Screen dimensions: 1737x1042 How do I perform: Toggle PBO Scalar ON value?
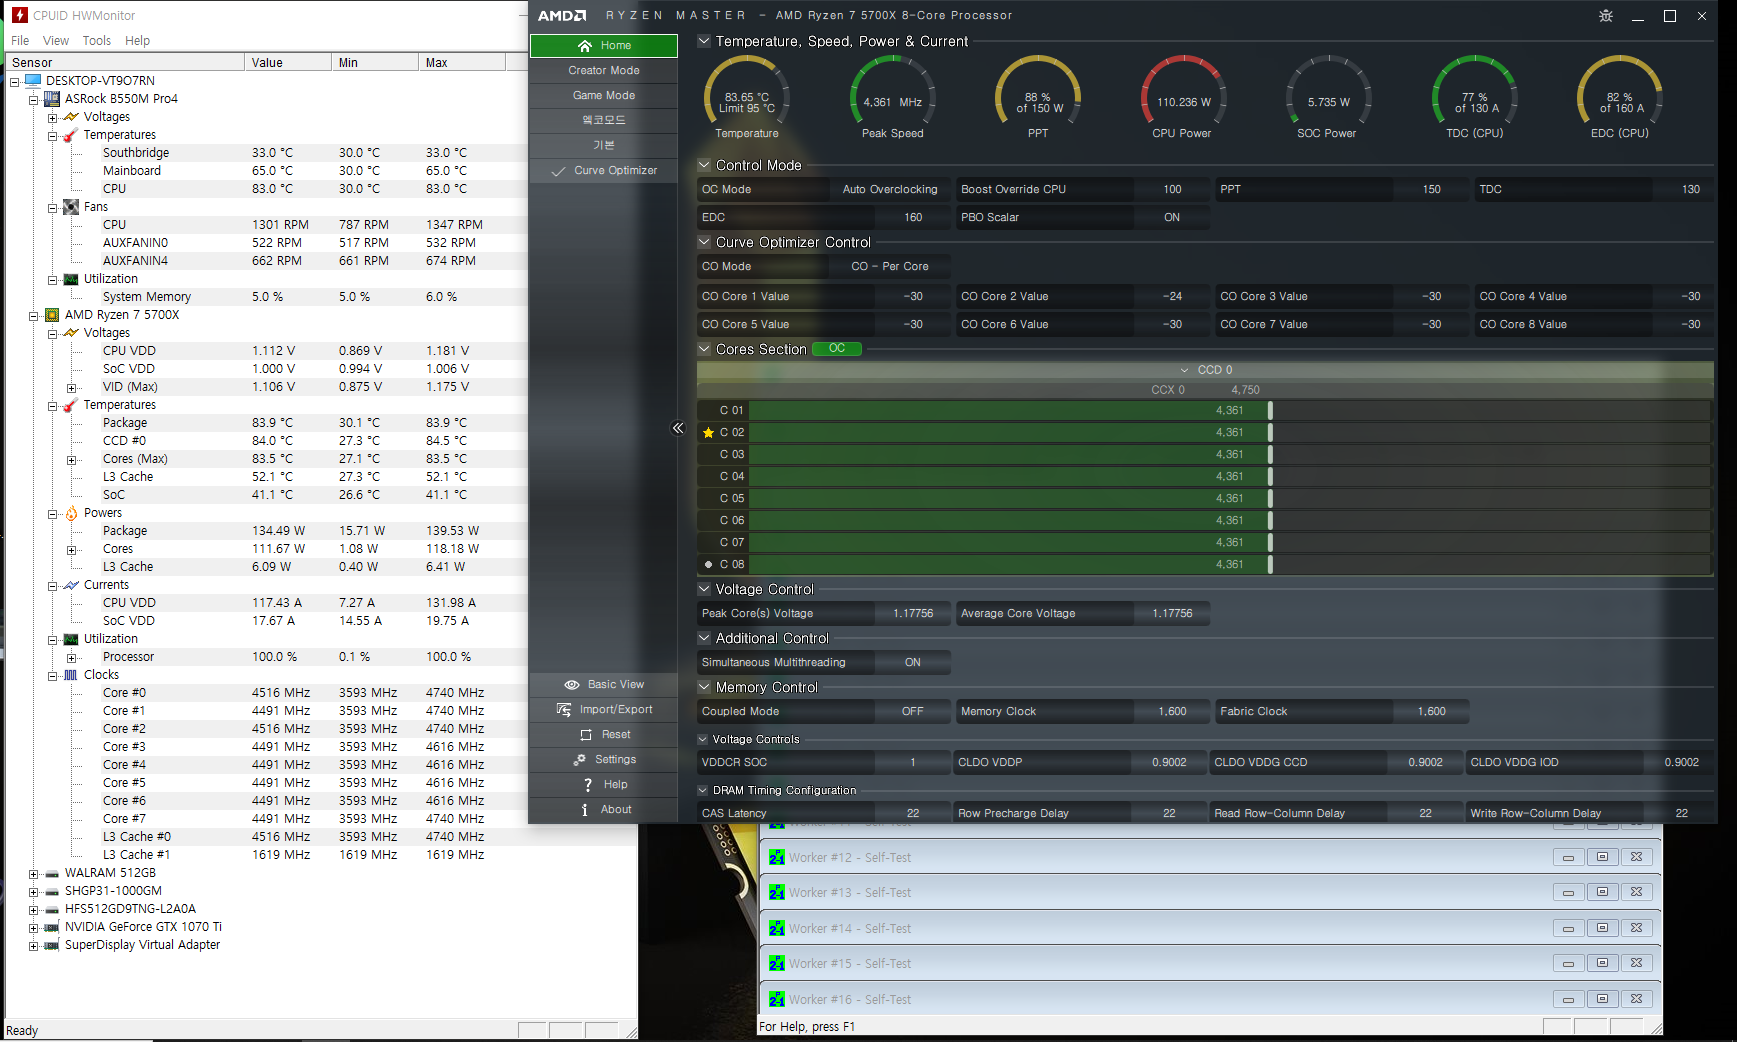click(x=1172, y=218)
